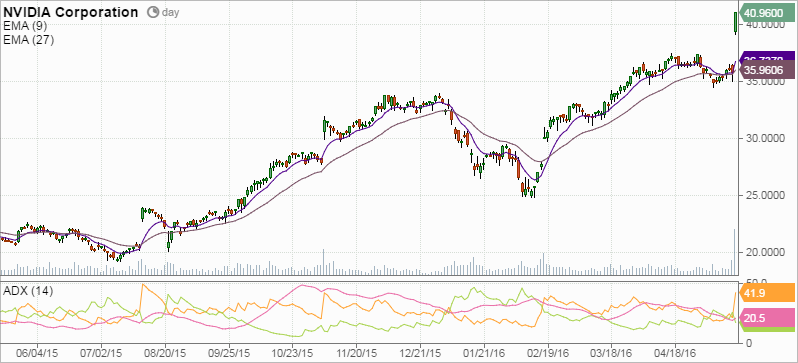Select the NVIDIA Corporation chart title

click(x=71, y=13)
